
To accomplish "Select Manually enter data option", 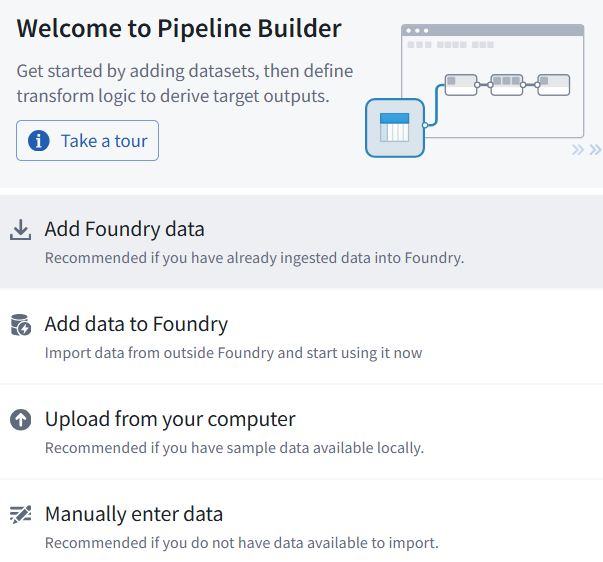I will pyautogui.click(x=302, y=521).
